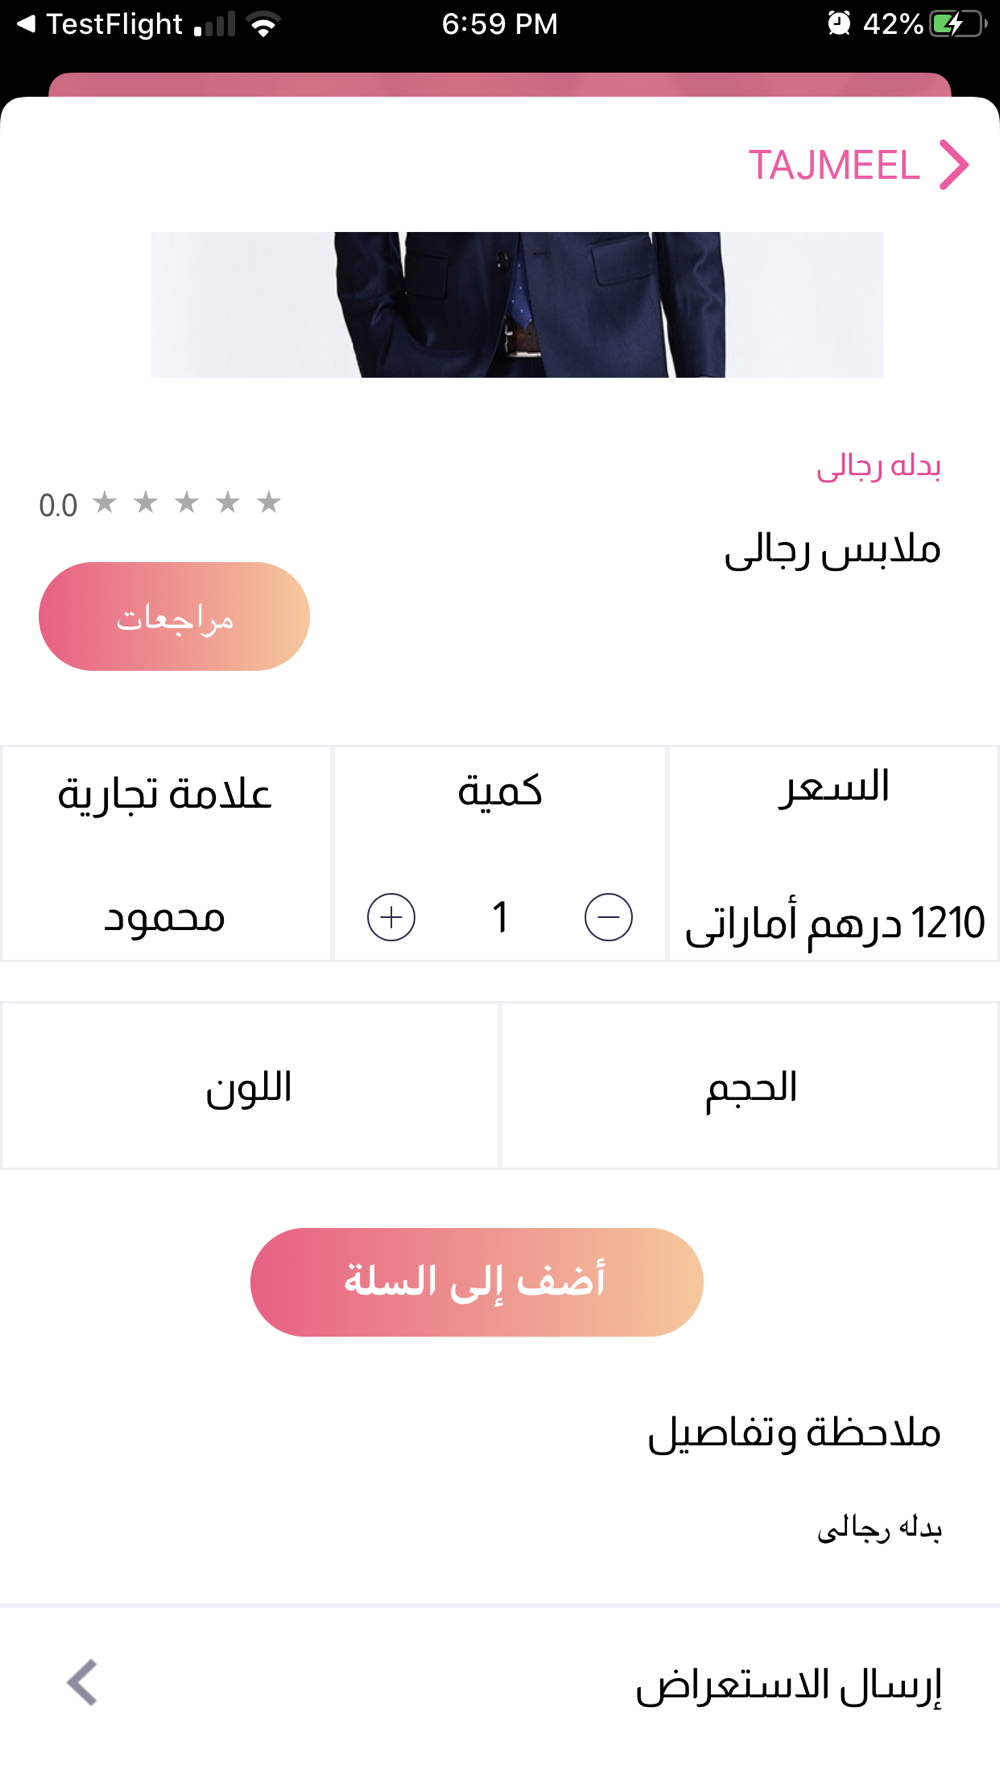Select the third rating star

(187, 501)
